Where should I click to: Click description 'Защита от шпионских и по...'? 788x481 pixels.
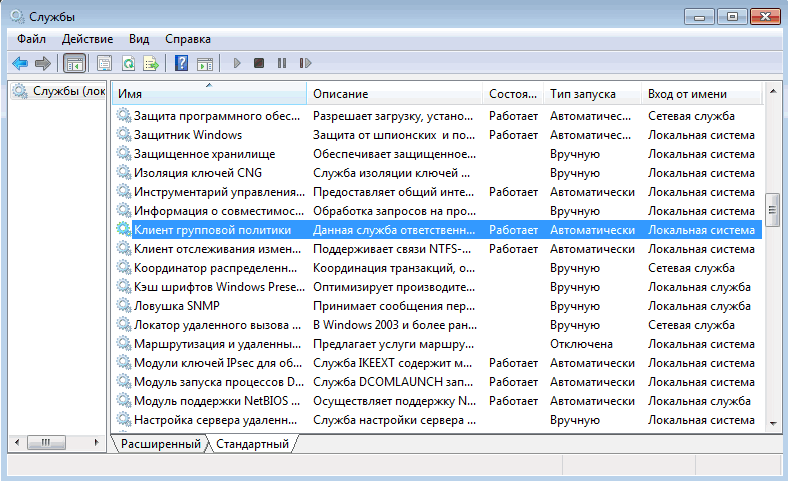[393, 135]
